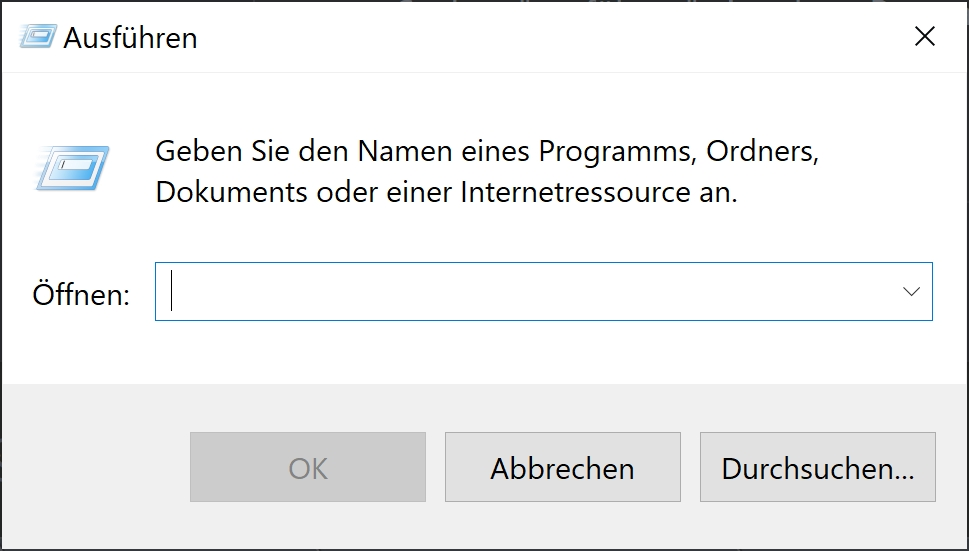This screenshot has width=969, height=551.
Task: Click into the Öffnen text input field
Action: [x=520, y=292]
